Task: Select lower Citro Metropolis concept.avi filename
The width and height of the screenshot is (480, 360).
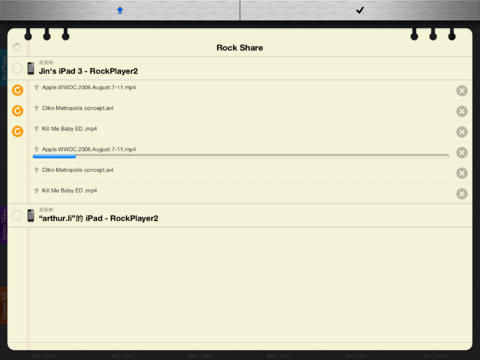Action: click(77, 170)
